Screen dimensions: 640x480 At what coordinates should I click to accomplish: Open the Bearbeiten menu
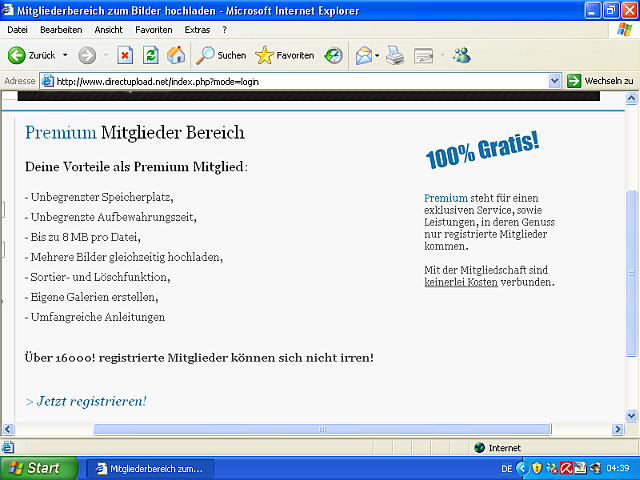coord(61,30)
